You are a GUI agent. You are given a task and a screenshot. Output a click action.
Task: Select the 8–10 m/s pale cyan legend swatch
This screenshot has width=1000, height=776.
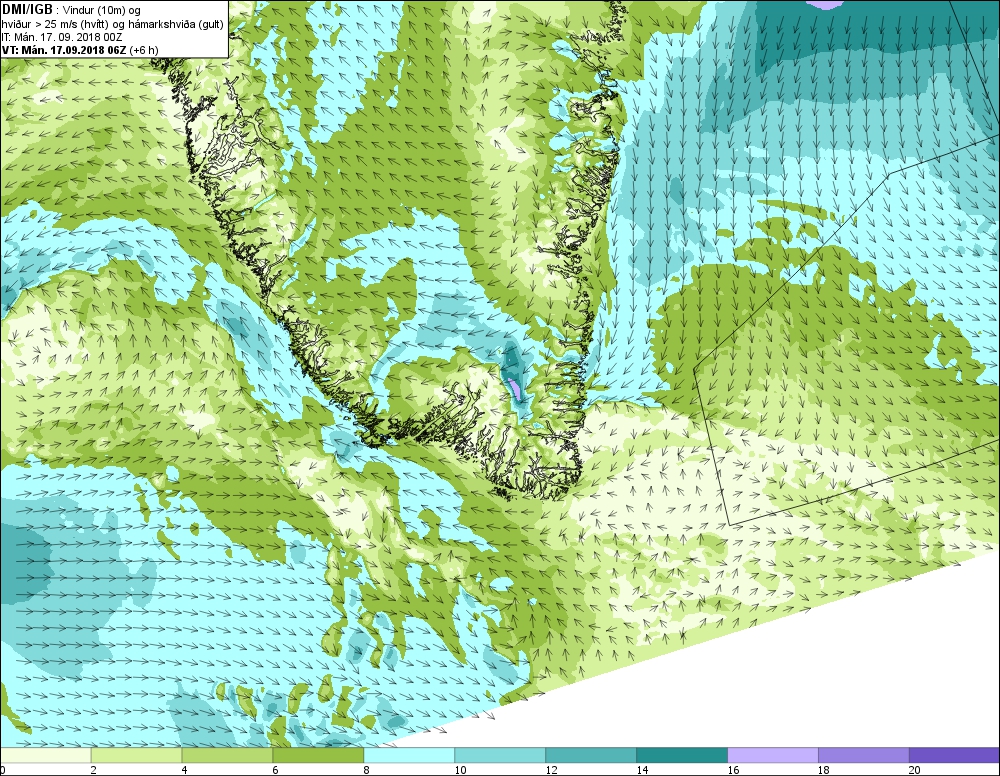coord(409,755)
